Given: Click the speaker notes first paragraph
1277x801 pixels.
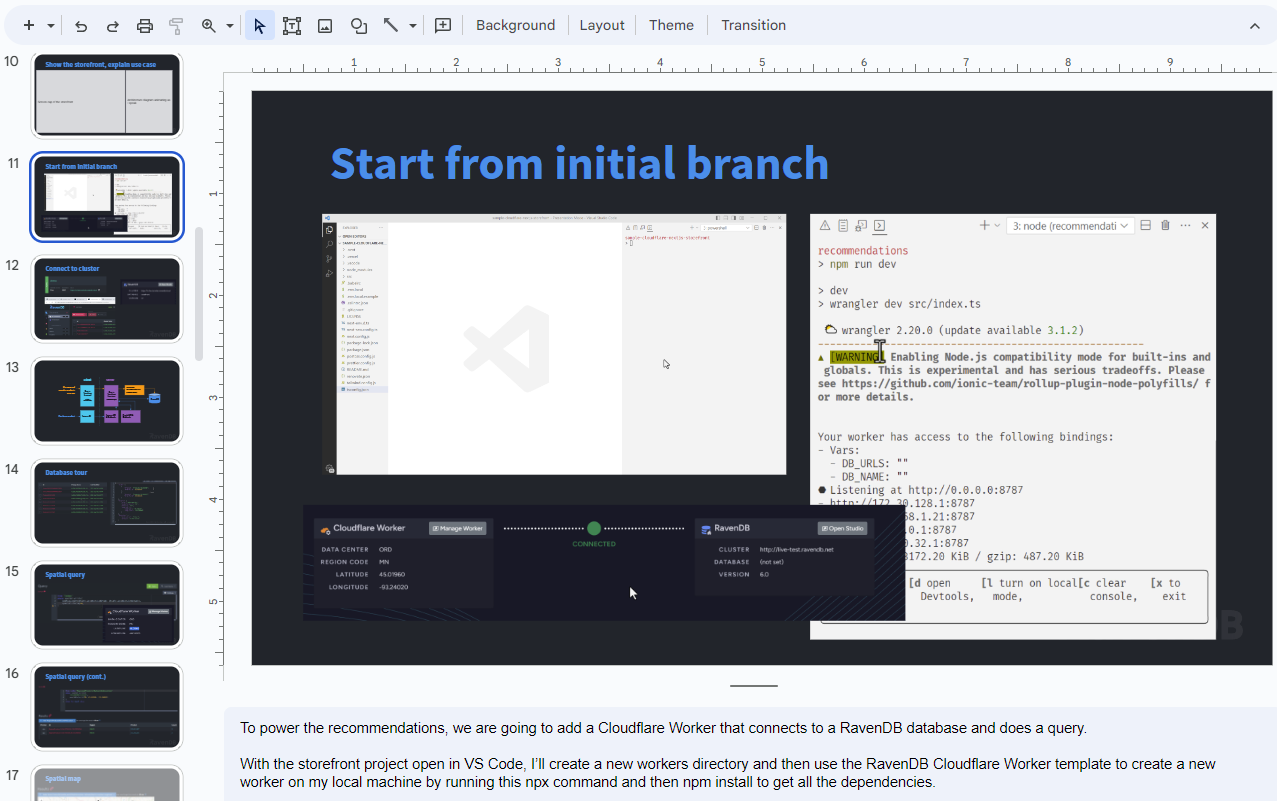Looking at the screenshot, I should tap(663, 728).
